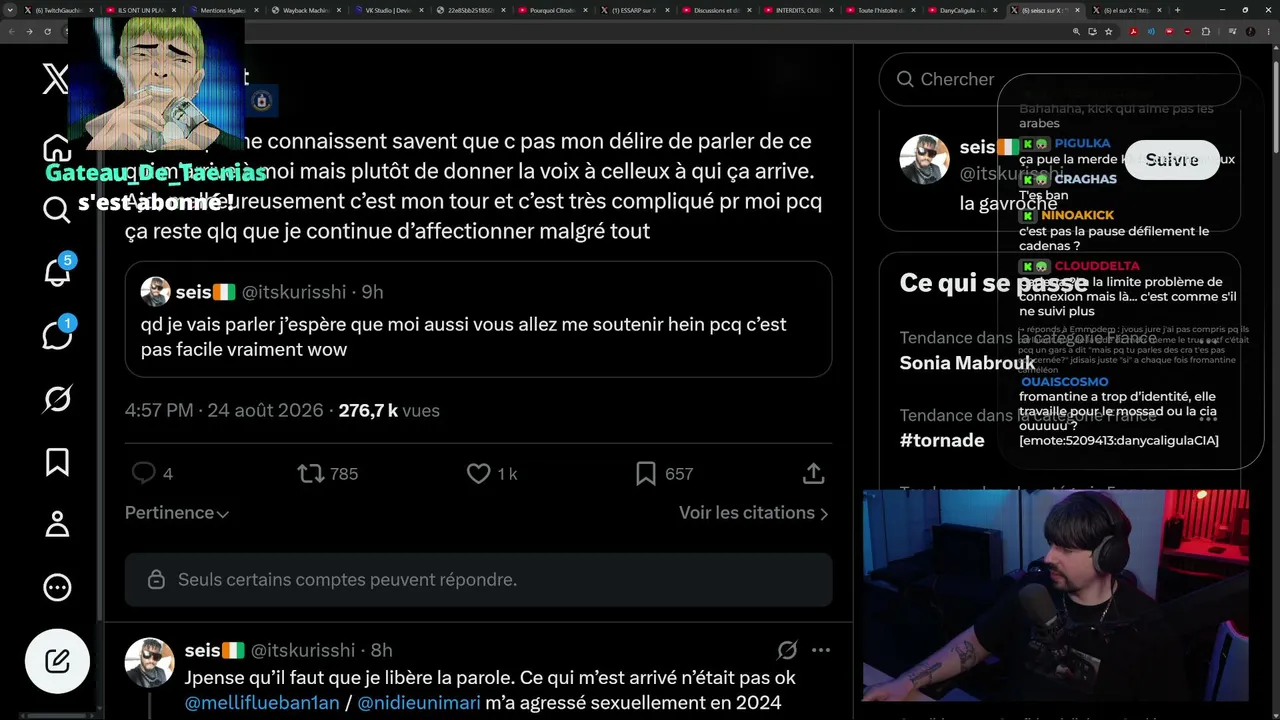The width and height of the screenshot is (1280, 720).
Task: Open the Sonia Mabrouk trend
Action: [966, 363]
